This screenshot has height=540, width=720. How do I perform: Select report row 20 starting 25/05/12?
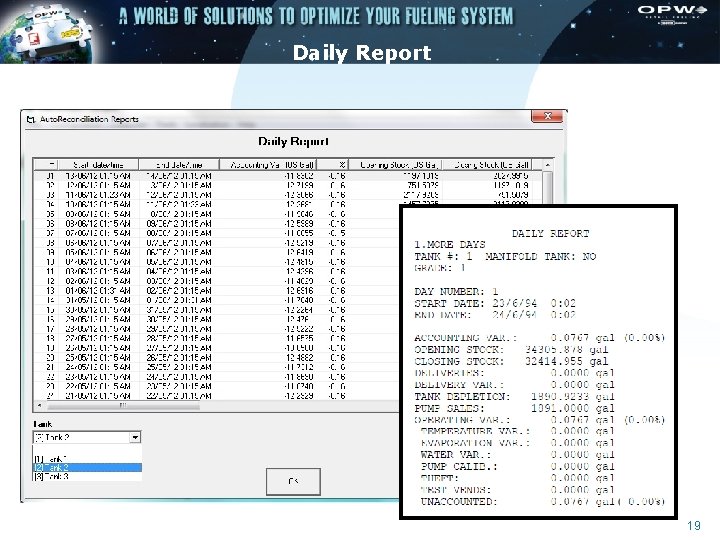217,357
